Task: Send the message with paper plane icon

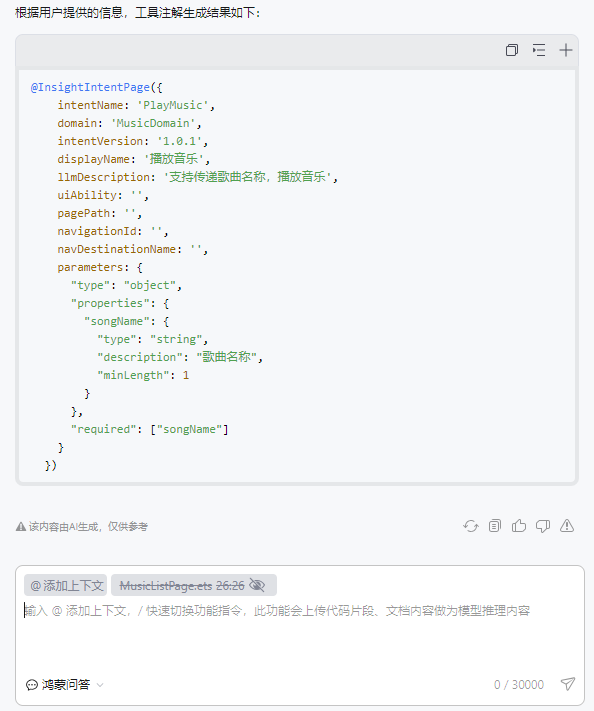Action: click(568, 684)
